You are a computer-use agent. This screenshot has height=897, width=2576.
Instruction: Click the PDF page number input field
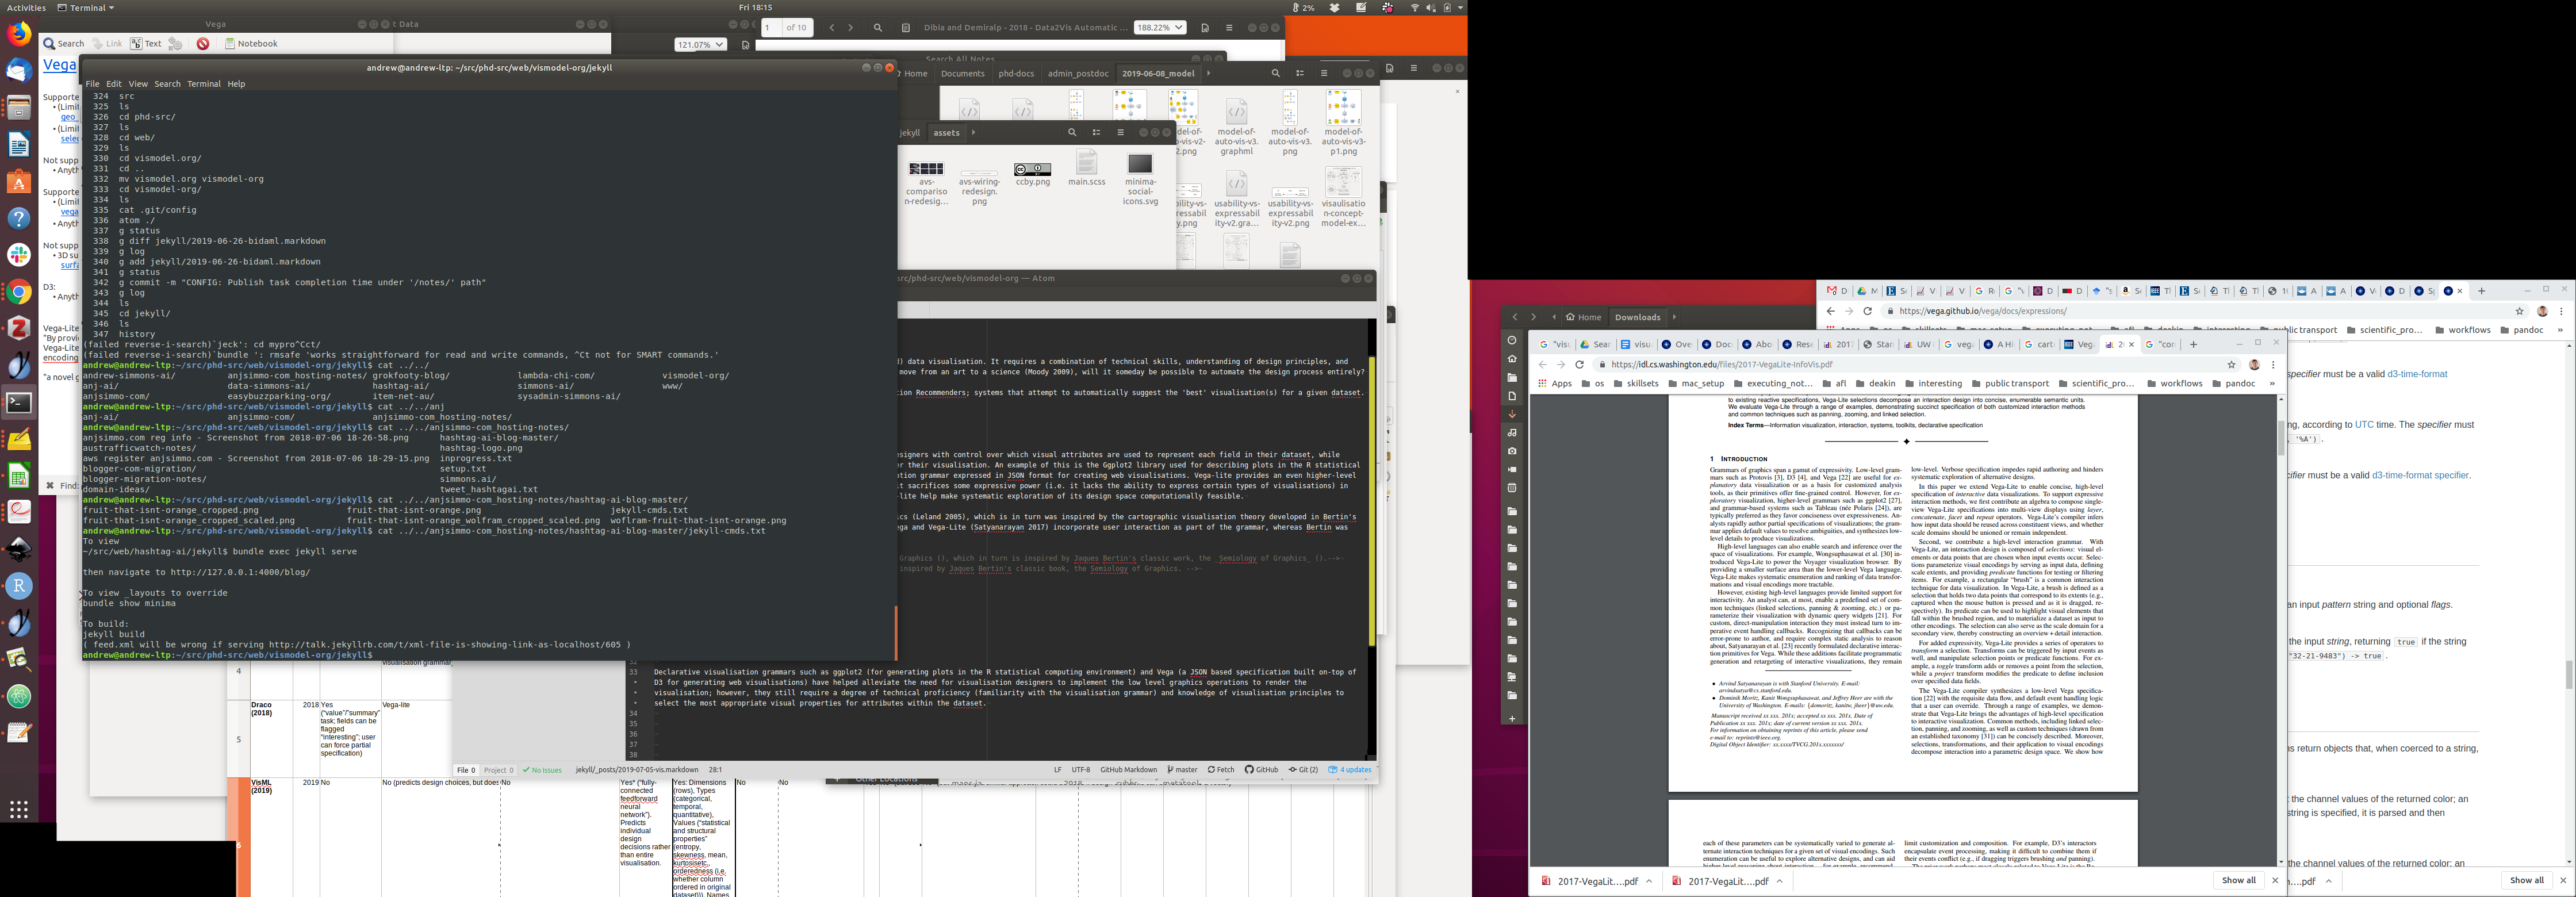click(x=769, y=28)
